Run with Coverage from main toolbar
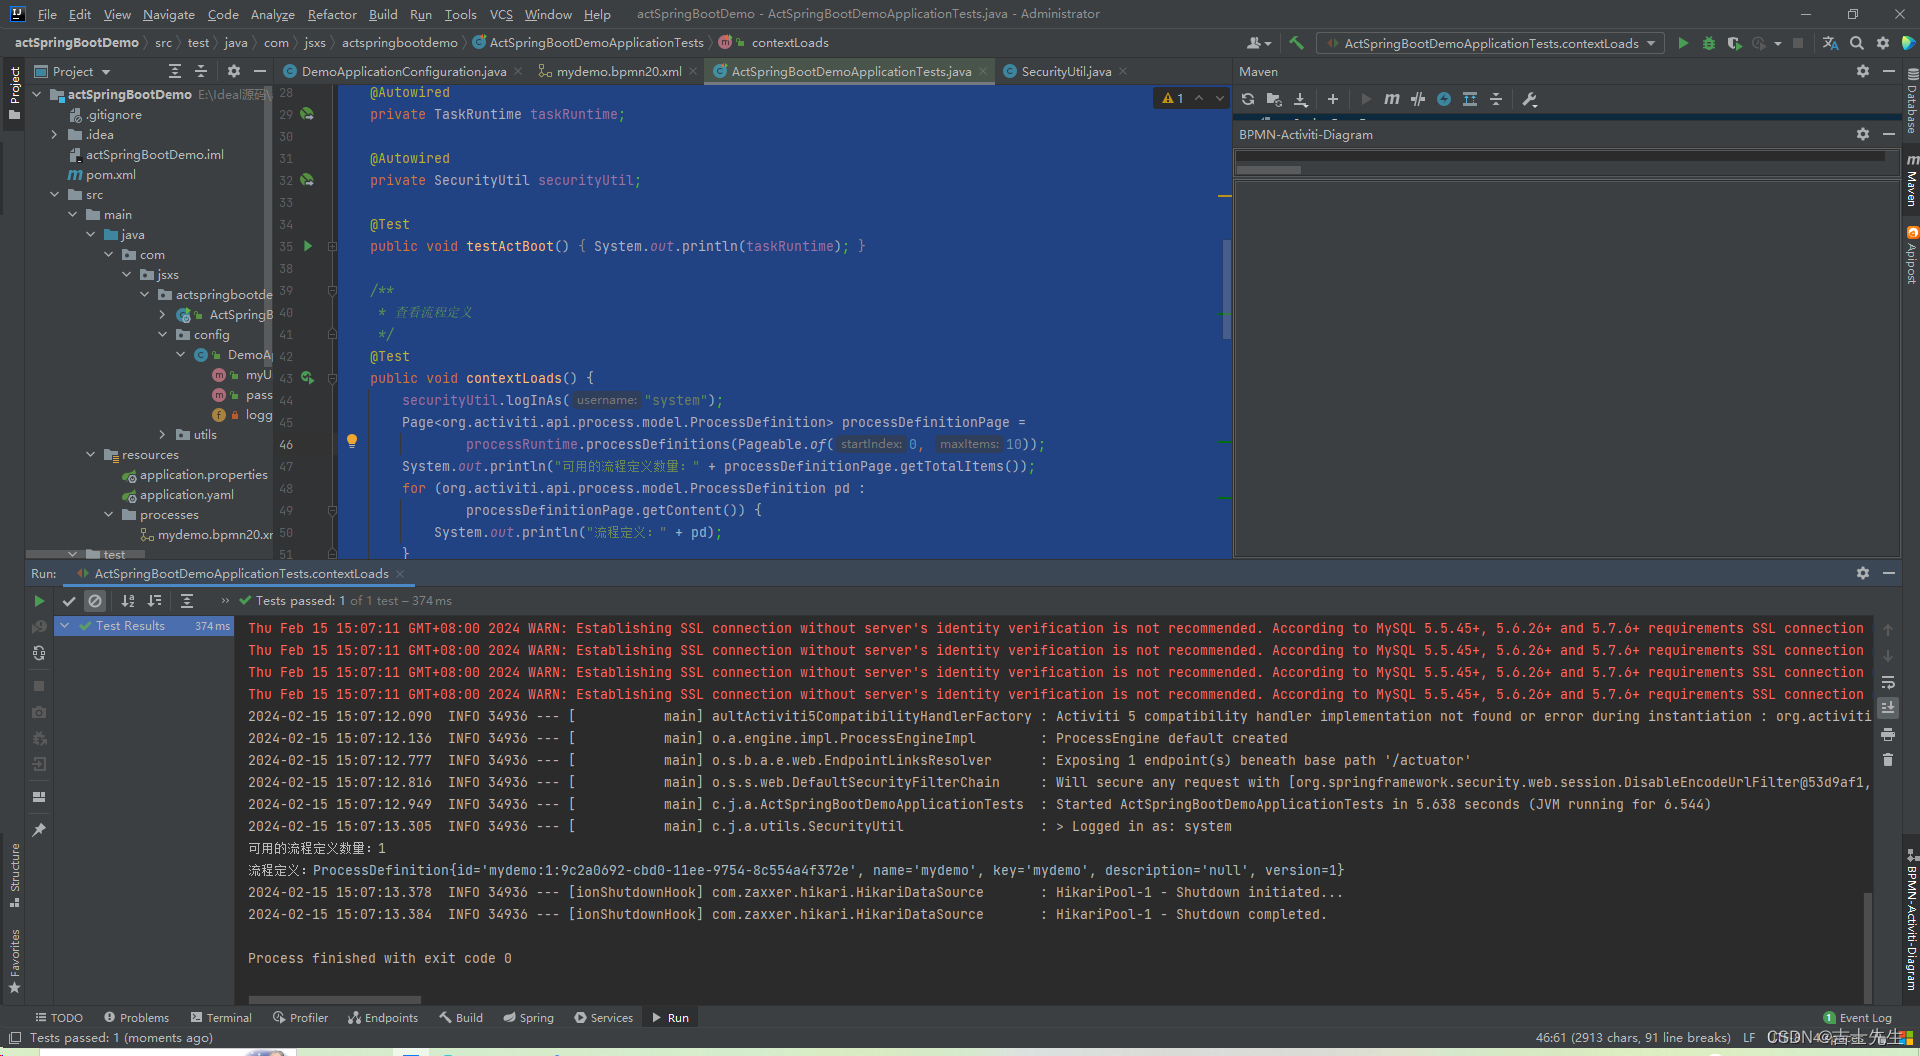The height and width of the screenshot is (1056, 1920). (x=1734, y=43)
